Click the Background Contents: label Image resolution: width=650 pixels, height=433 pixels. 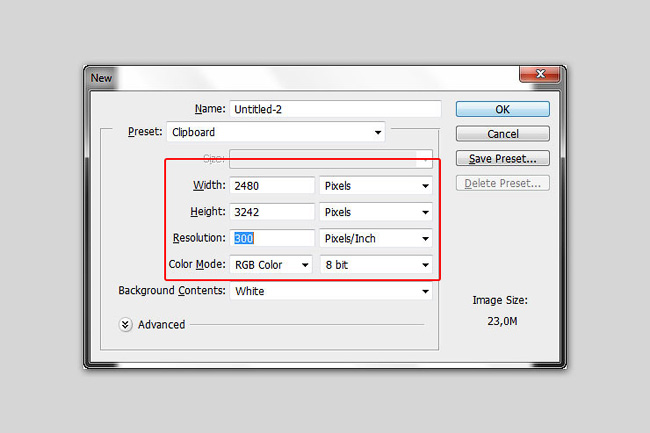click(172, 290)
